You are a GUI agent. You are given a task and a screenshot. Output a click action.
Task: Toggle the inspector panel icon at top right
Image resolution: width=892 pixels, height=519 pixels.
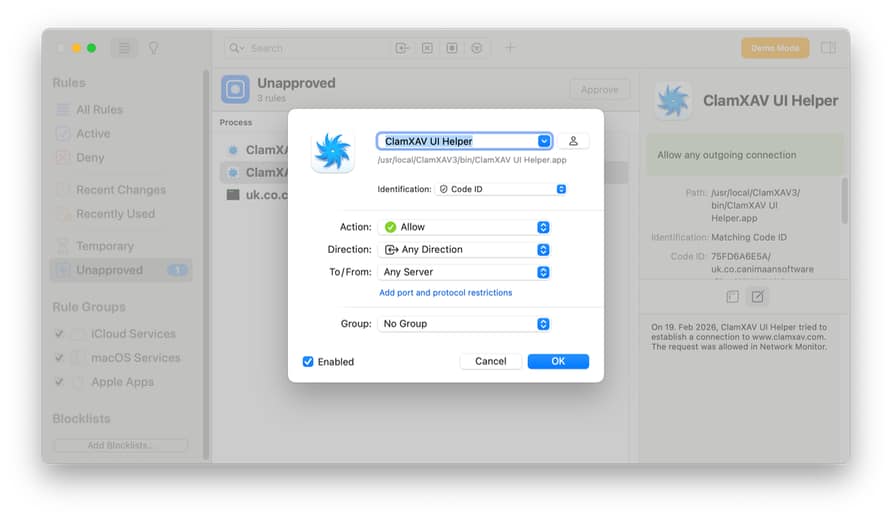[x=828, y=48]
